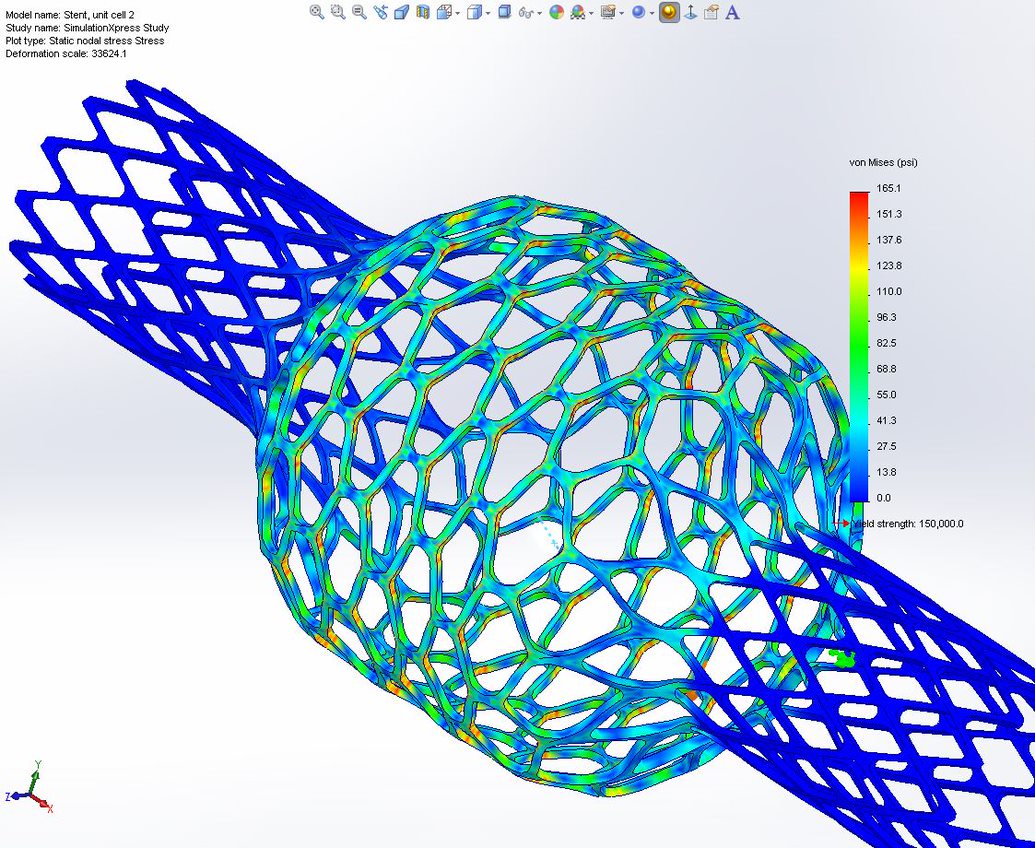The height and width of the screenshot is (848, 1035).
Task: Toggle the highlighted orange sphere view button
Action: coord(669,12)
